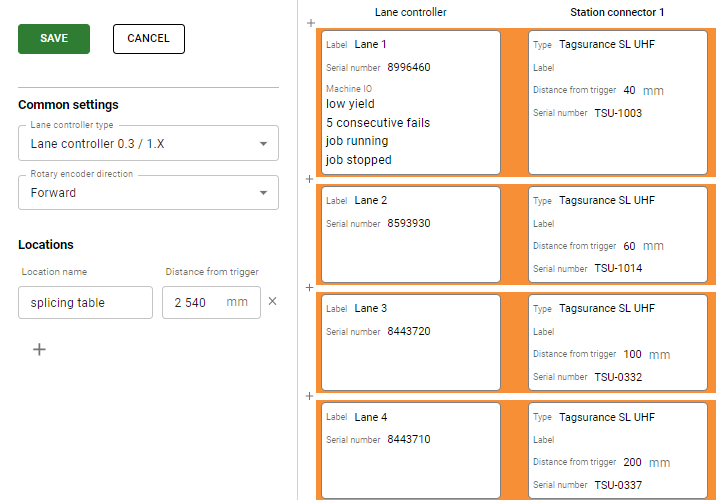Click the plus icon between Lane 3 and Lane 4
The width and height of the screenshot is (716, 500).
(309, 396)
